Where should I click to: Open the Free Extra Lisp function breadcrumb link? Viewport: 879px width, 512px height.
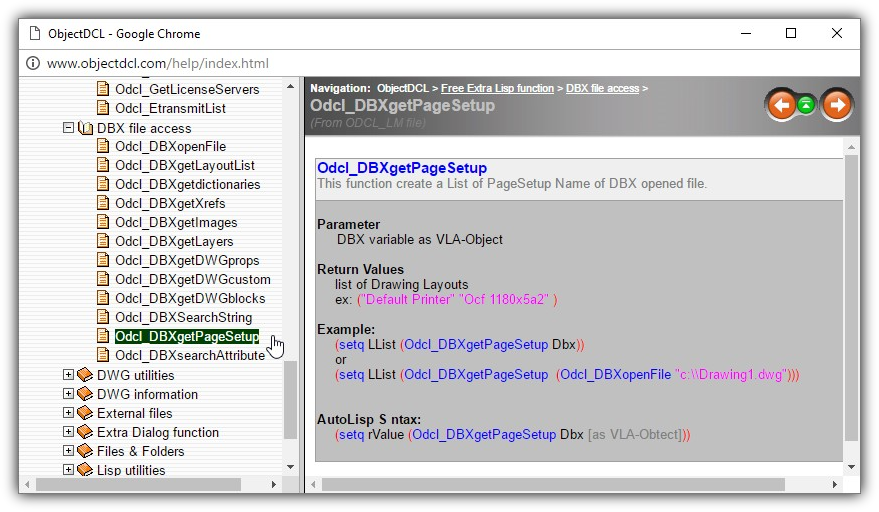coord(497,88)
